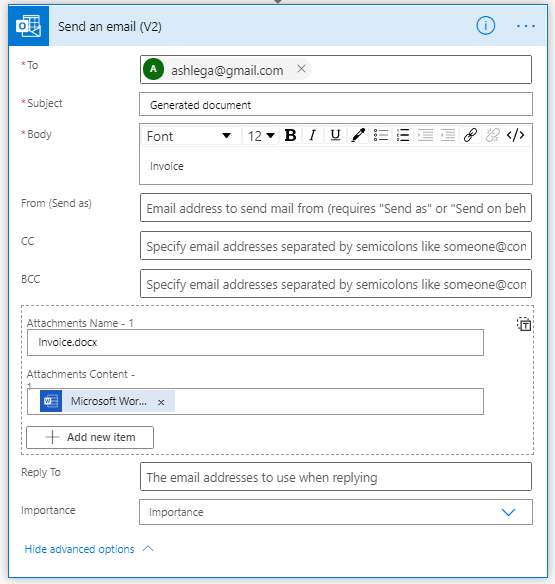This screenshot has height=584, width=555.
Task: Add new attachment item
Action: point(90,437)
